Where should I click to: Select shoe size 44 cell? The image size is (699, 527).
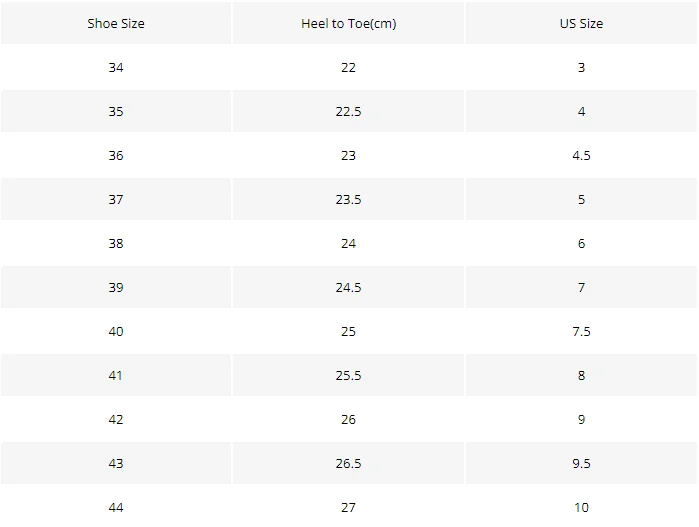click(x=116, y=507)
